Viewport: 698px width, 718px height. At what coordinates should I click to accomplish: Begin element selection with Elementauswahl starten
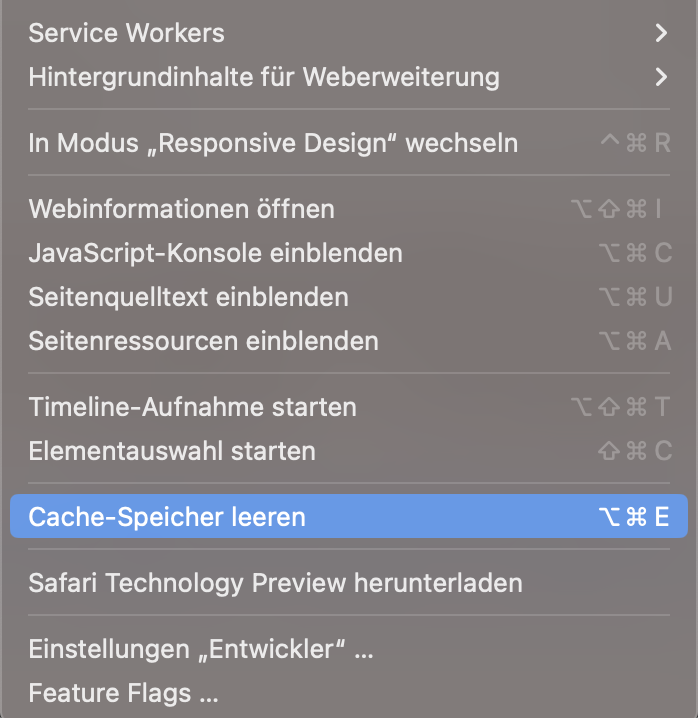tap(172, 451)
